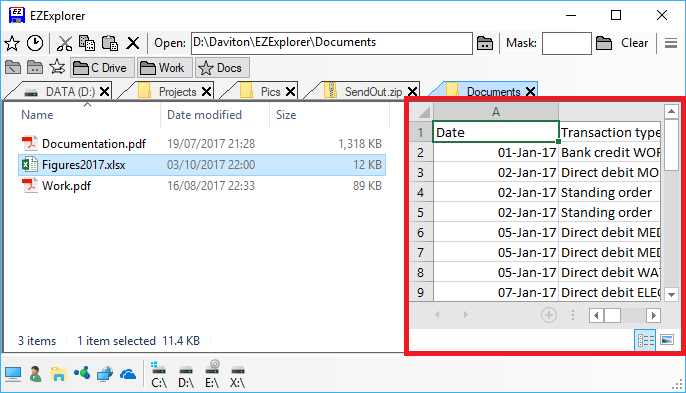Click the cut scissors icon
This screenshot has height=393, width=686.
65,43
